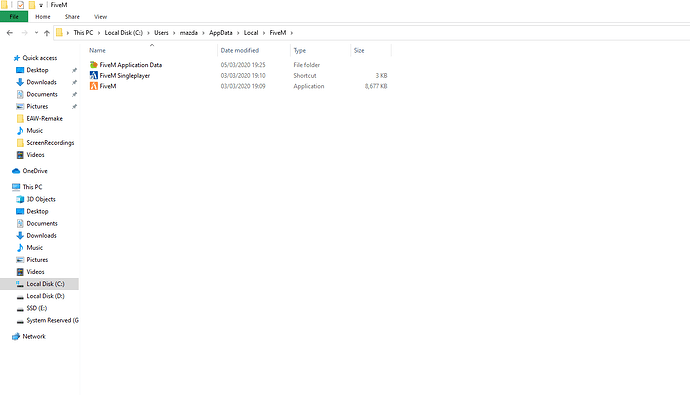The height and width of the screenshot is (395, 690).
Task: Open the Quick Access Toolbar customize dropdown
Action: click(41, 5)
